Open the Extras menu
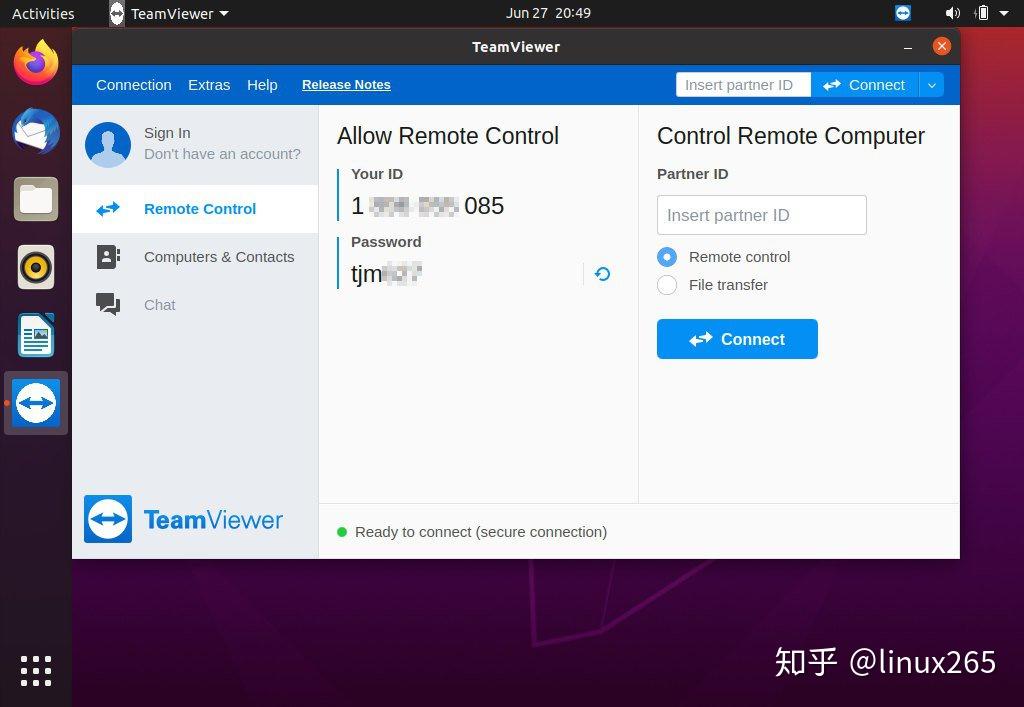1024x707 pixels. click(x=208, y=85)
